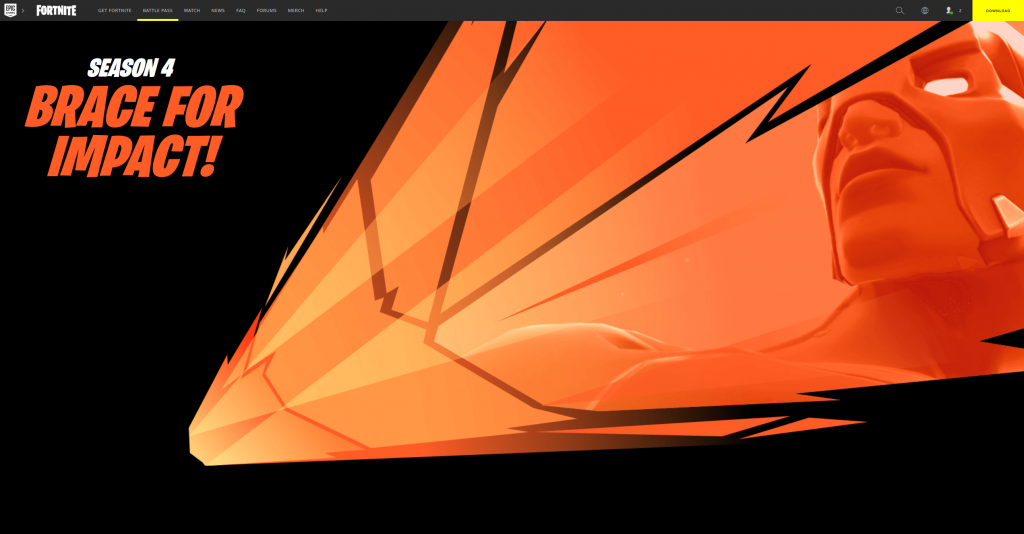Image resolution: width=1024 pixels, height=534 pixels.
Task: Select the Battle Pass tab
Action: pyautogui.click(x=157, y=10)
